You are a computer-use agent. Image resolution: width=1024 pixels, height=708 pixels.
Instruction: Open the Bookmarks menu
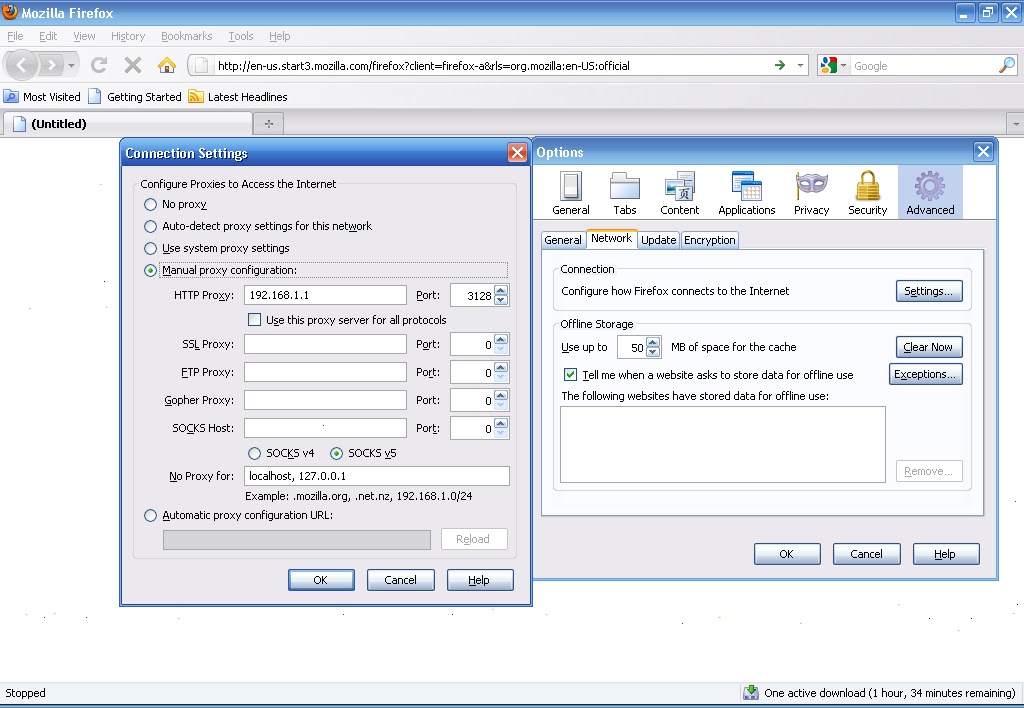pos(187,36)
